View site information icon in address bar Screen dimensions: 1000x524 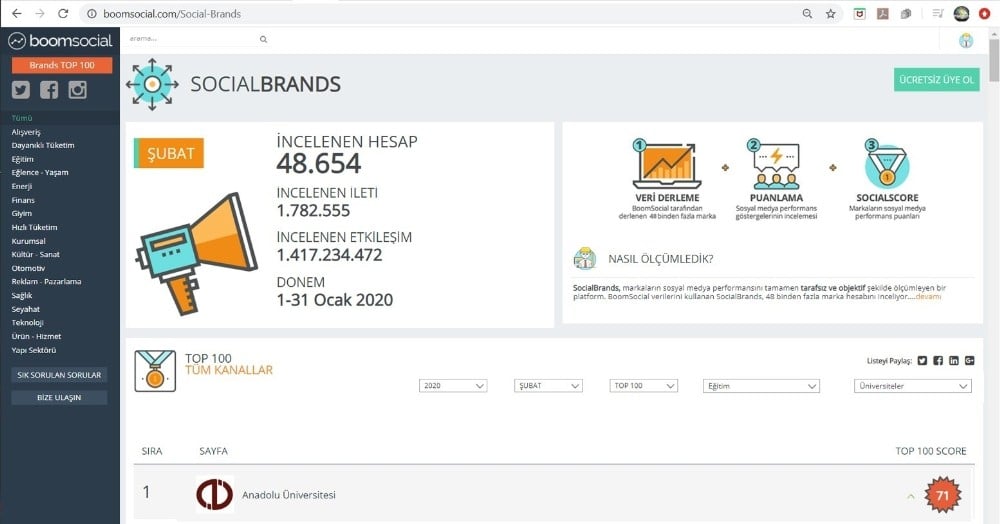[x=92, y=13]
